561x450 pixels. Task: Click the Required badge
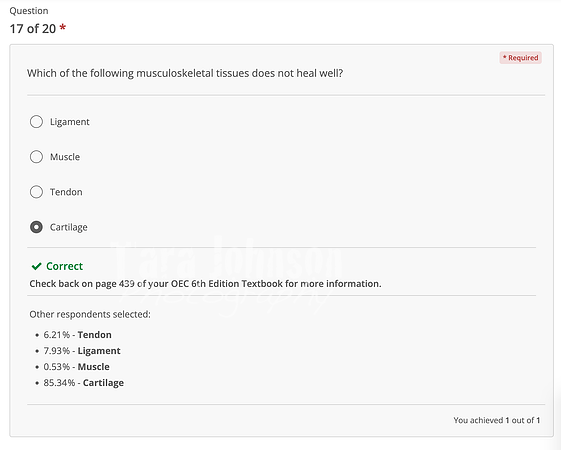pos(521,58)
